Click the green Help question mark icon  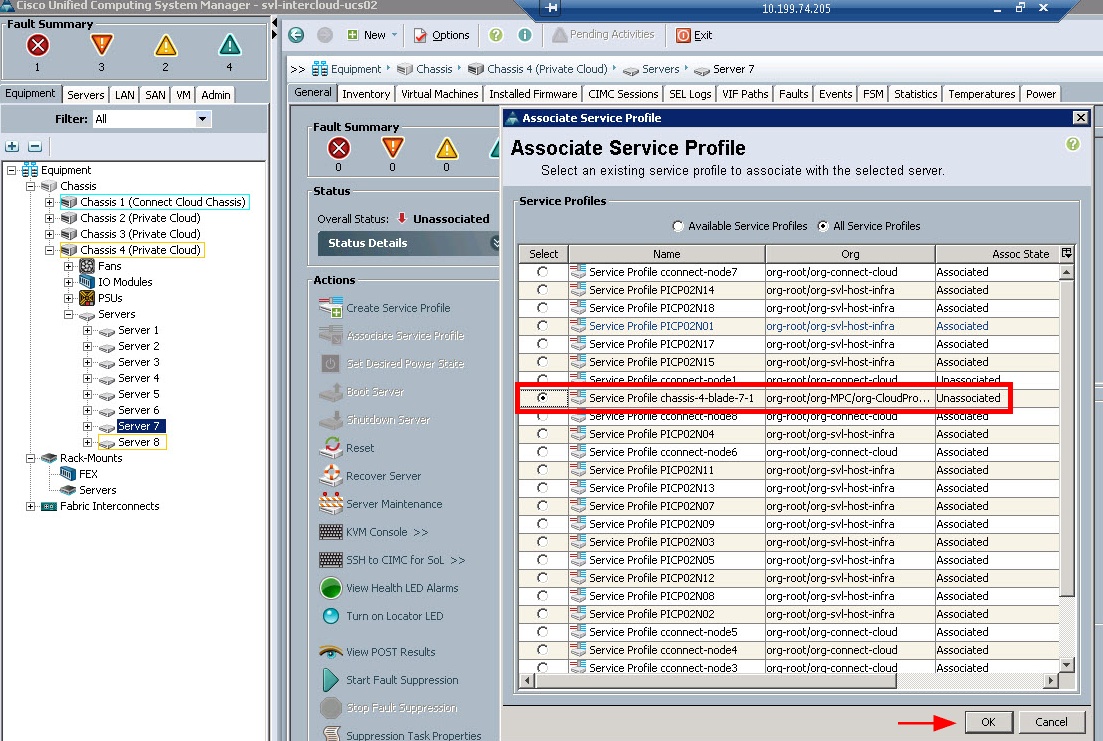(x=496, y=34)
